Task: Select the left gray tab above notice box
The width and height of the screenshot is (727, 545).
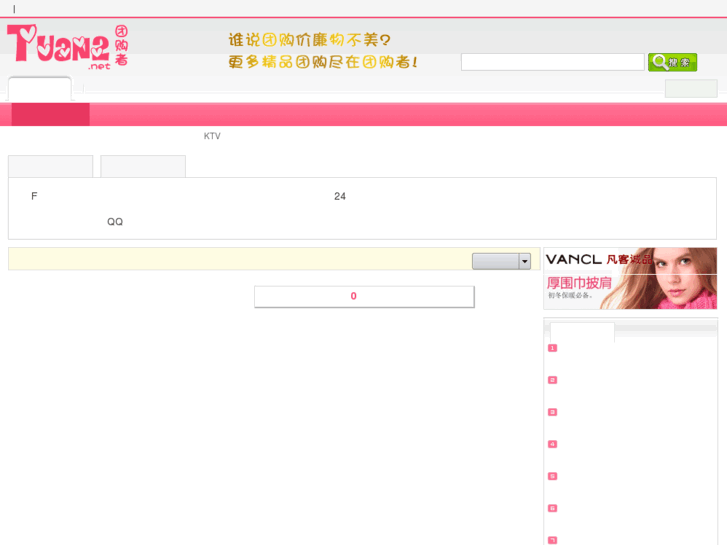Action: [51, 167]
